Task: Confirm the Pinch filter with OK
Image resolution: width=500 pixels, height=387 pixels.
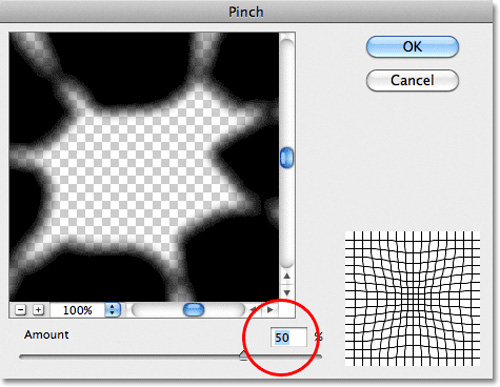Action: (412, 47)
